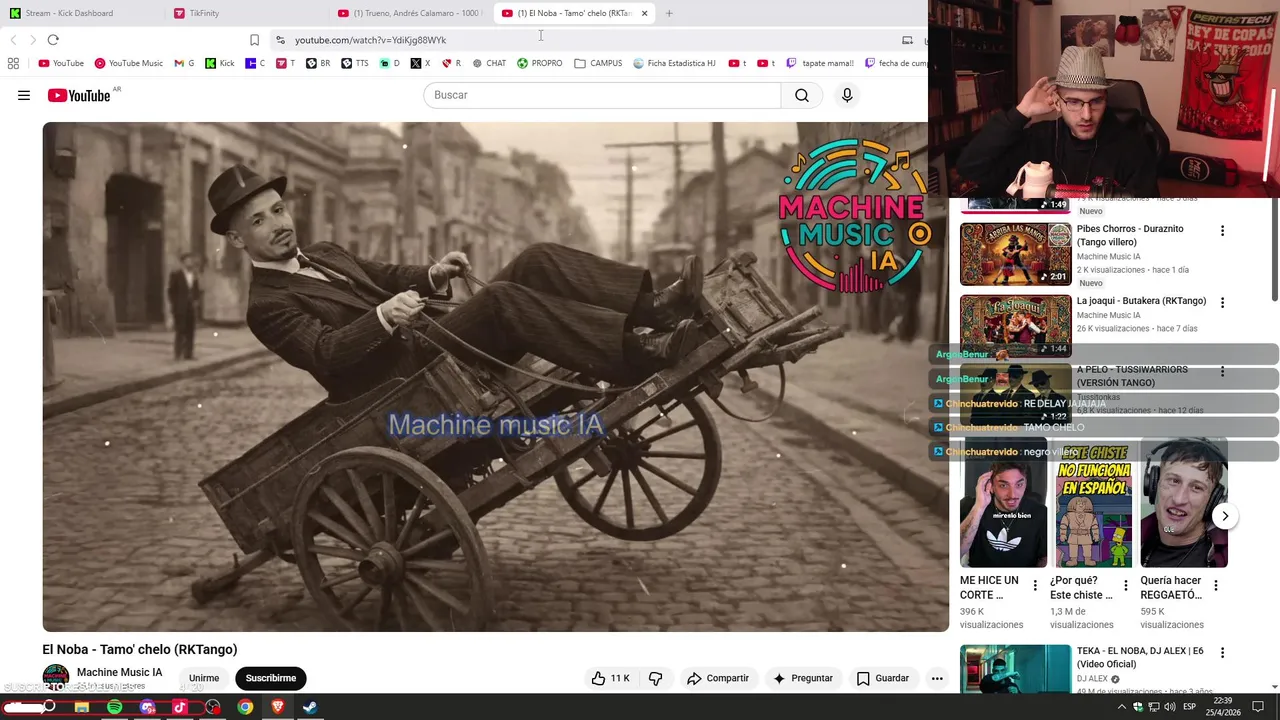Open the X bookmark
Viewport: 1280px width, 720px height.
coord(420,63)
